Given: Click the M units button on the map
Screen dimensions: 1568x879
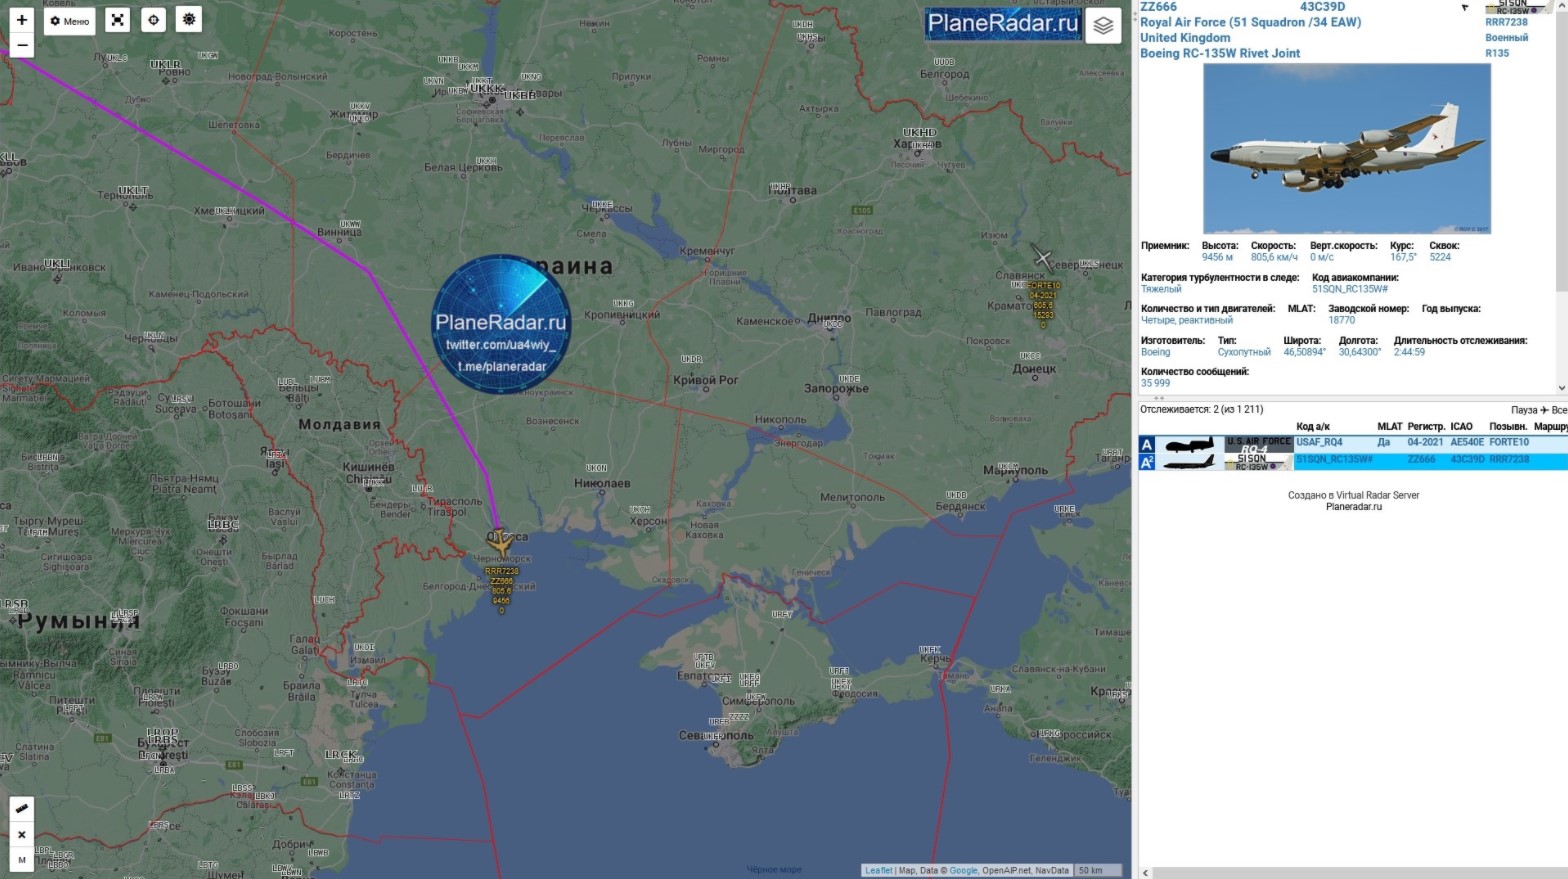Looking at the screenshot, I should coord(22,859).
